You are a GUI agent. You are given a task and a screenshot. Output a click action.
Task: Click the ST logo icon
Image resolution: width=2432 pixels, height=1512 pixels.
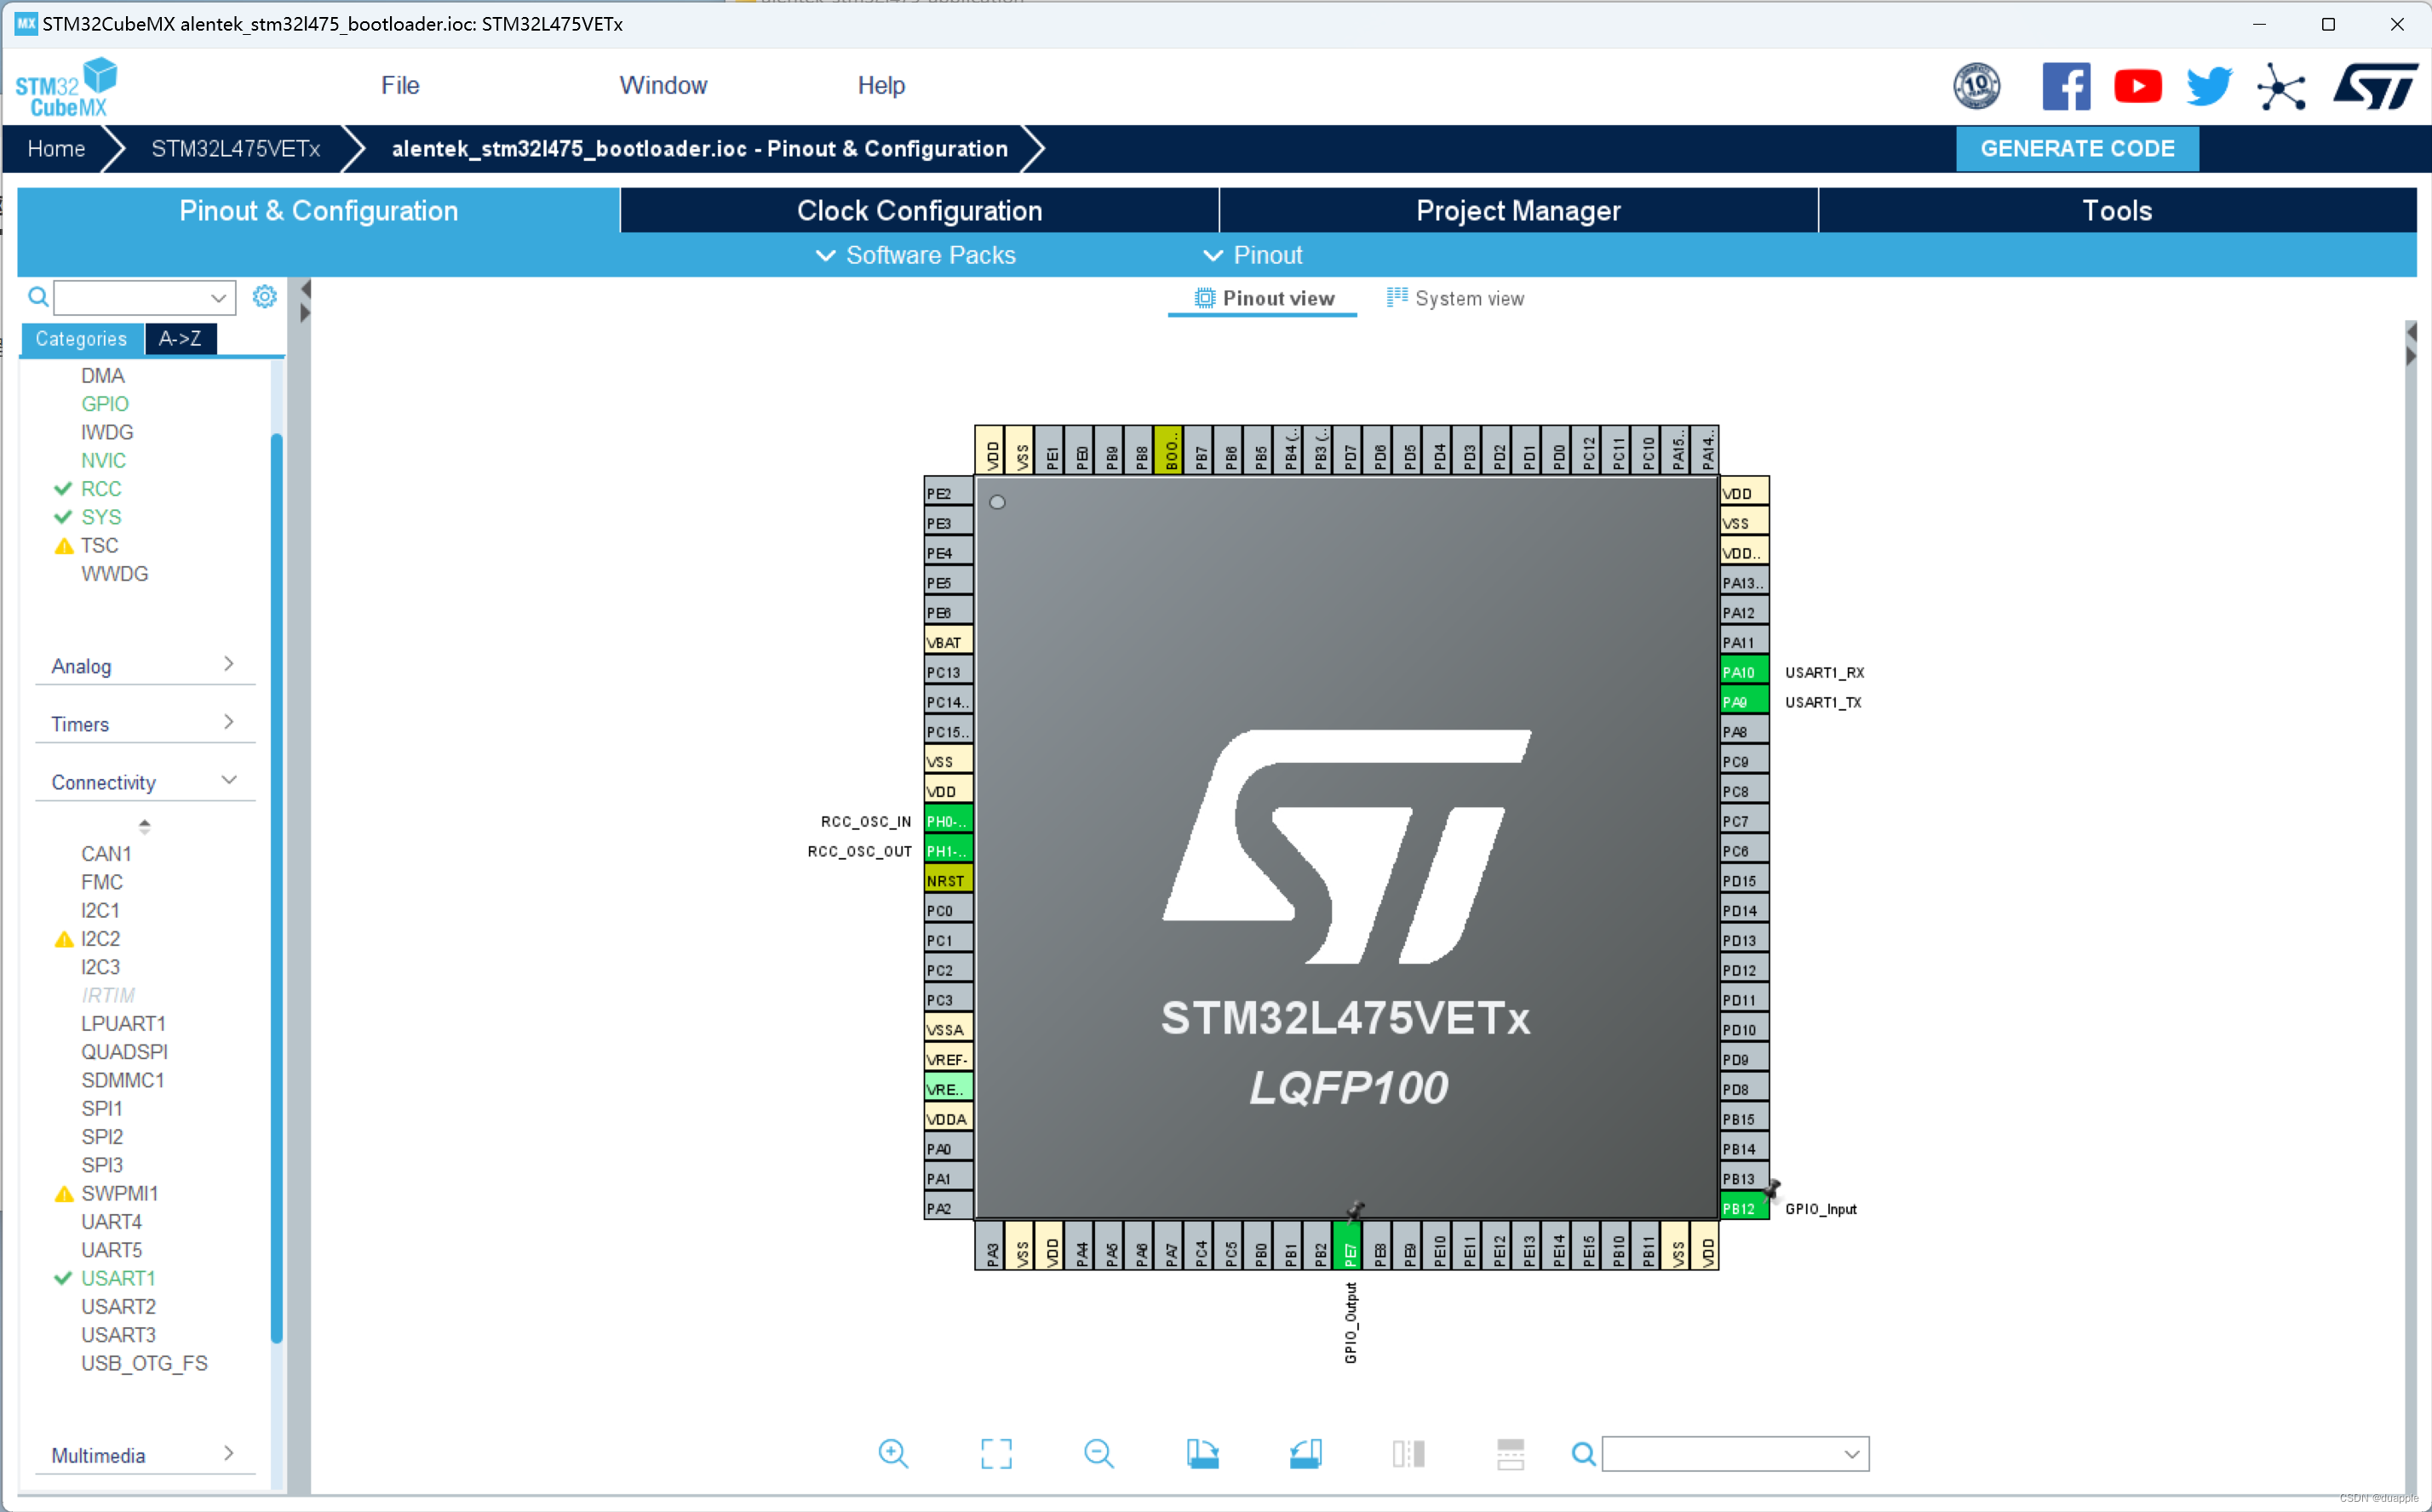click(2376, 86)
